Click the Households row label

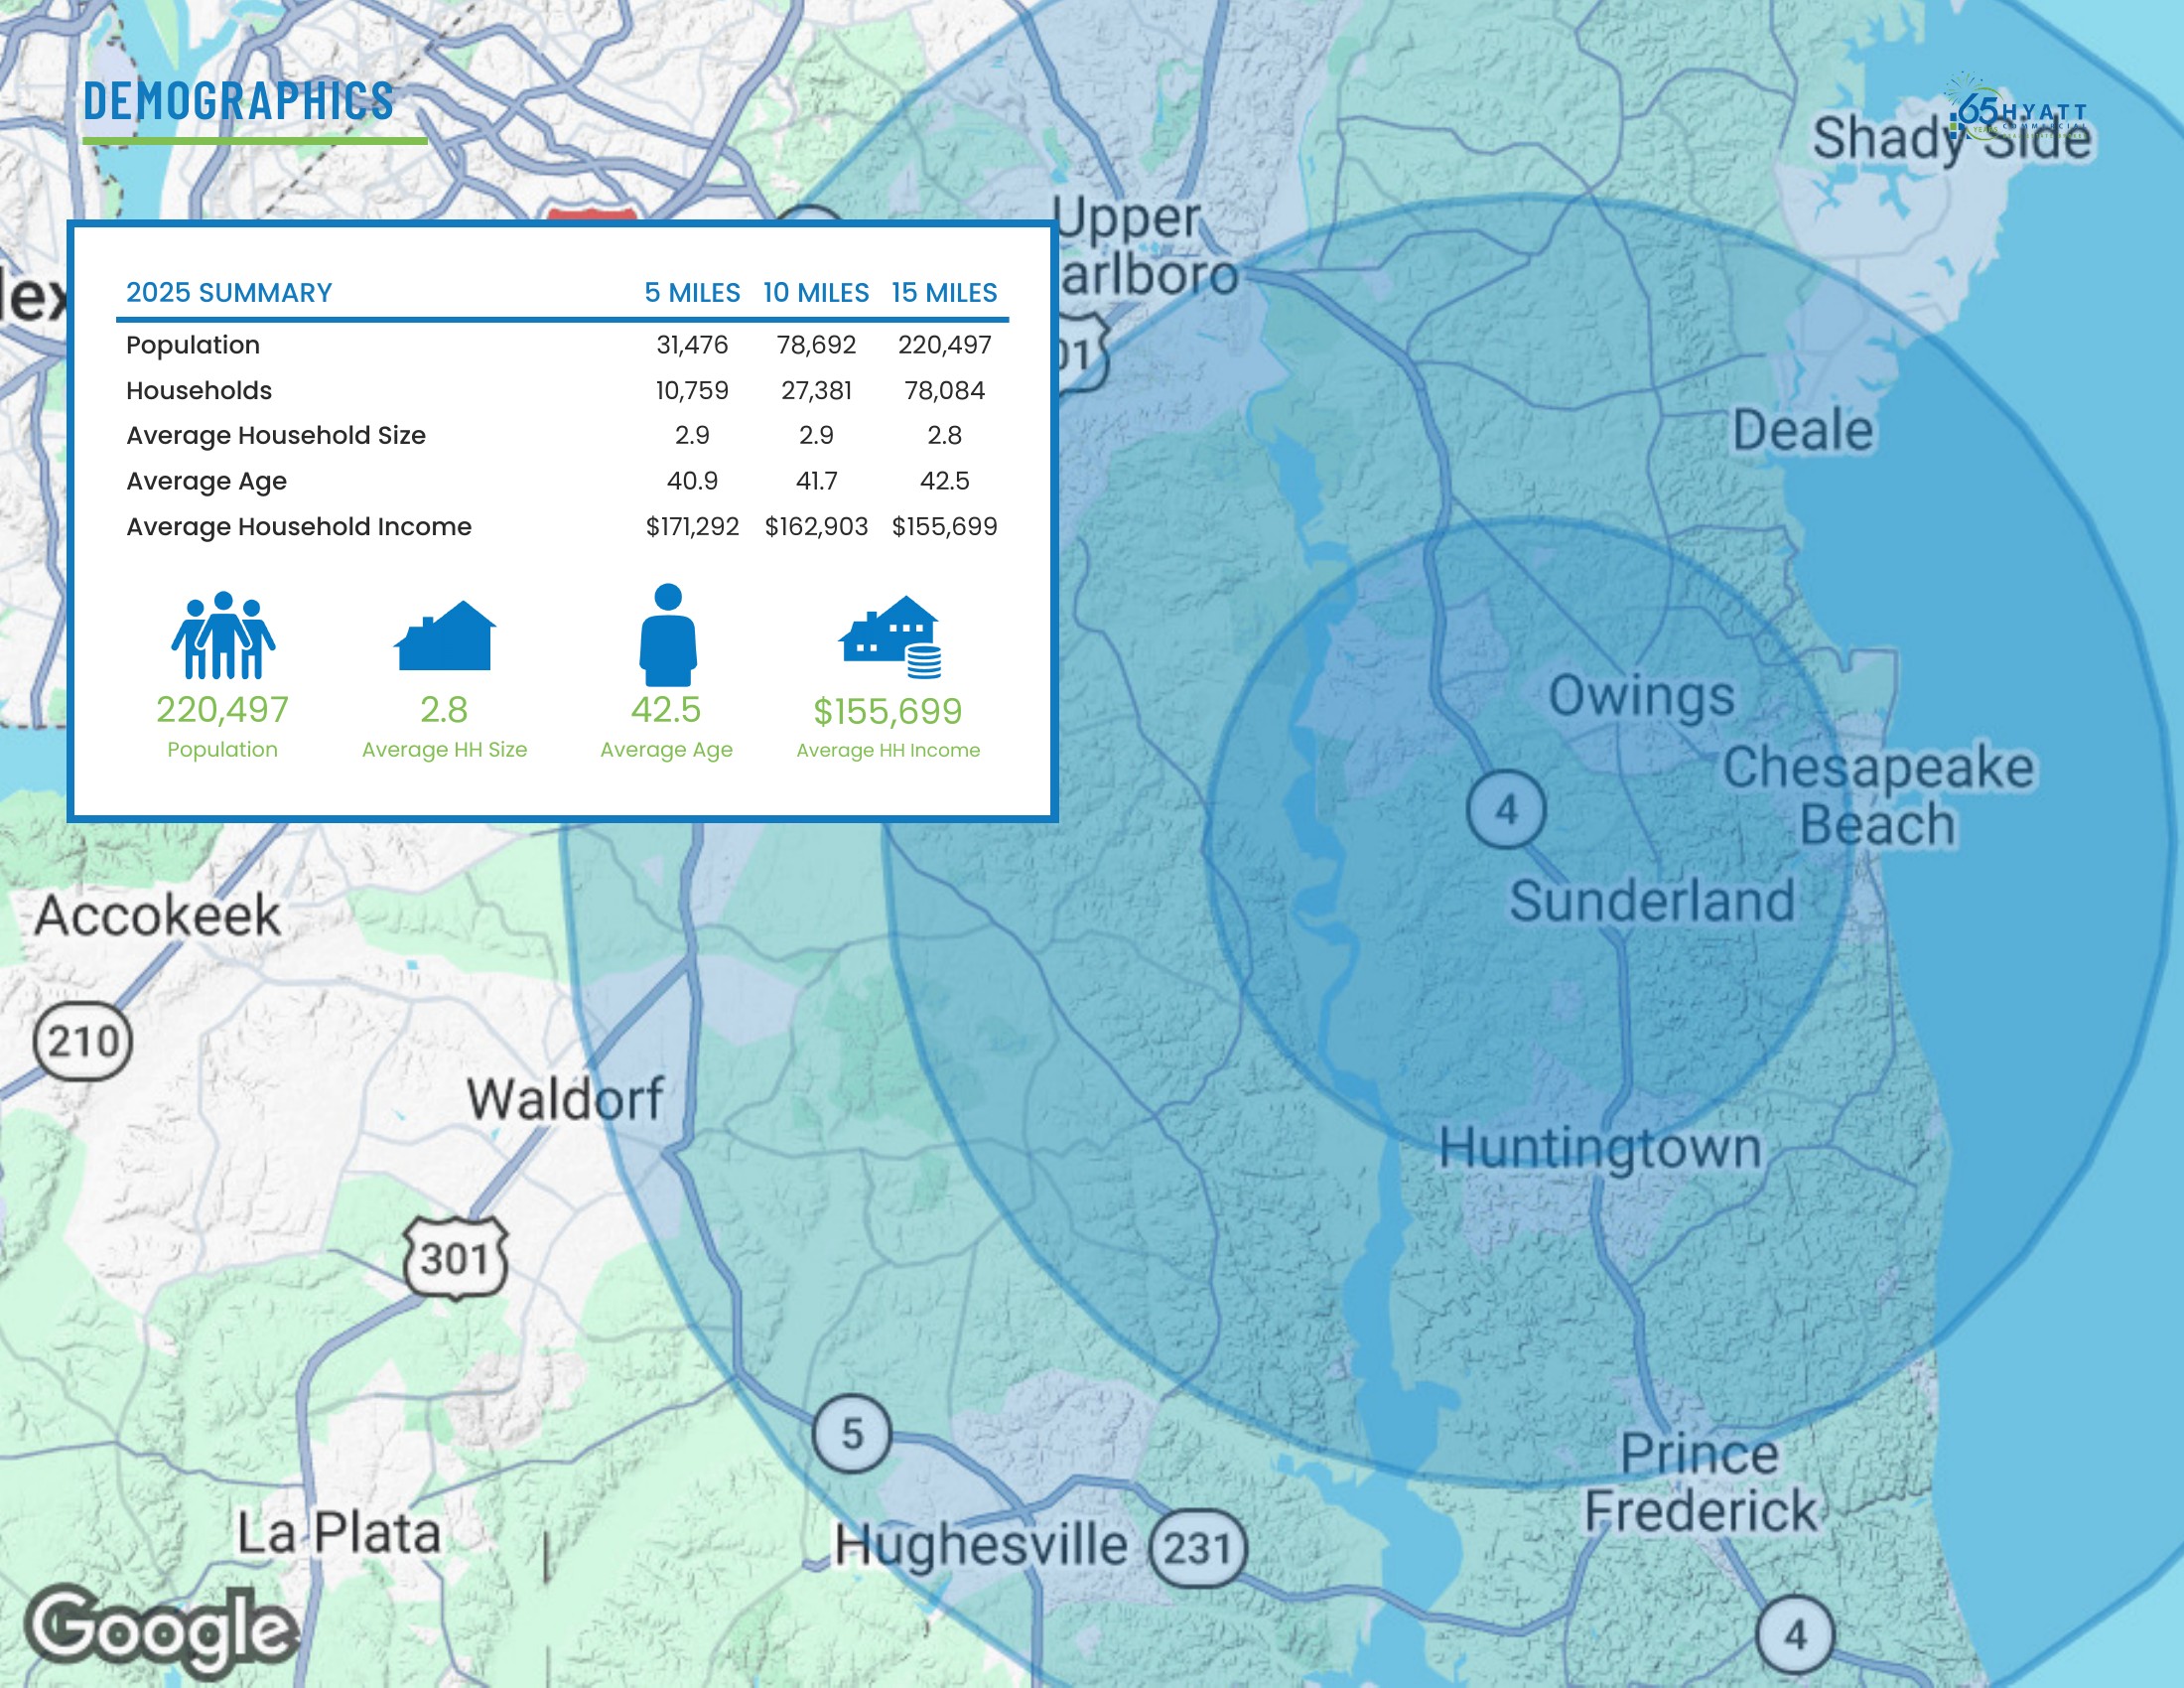[199, 390]
